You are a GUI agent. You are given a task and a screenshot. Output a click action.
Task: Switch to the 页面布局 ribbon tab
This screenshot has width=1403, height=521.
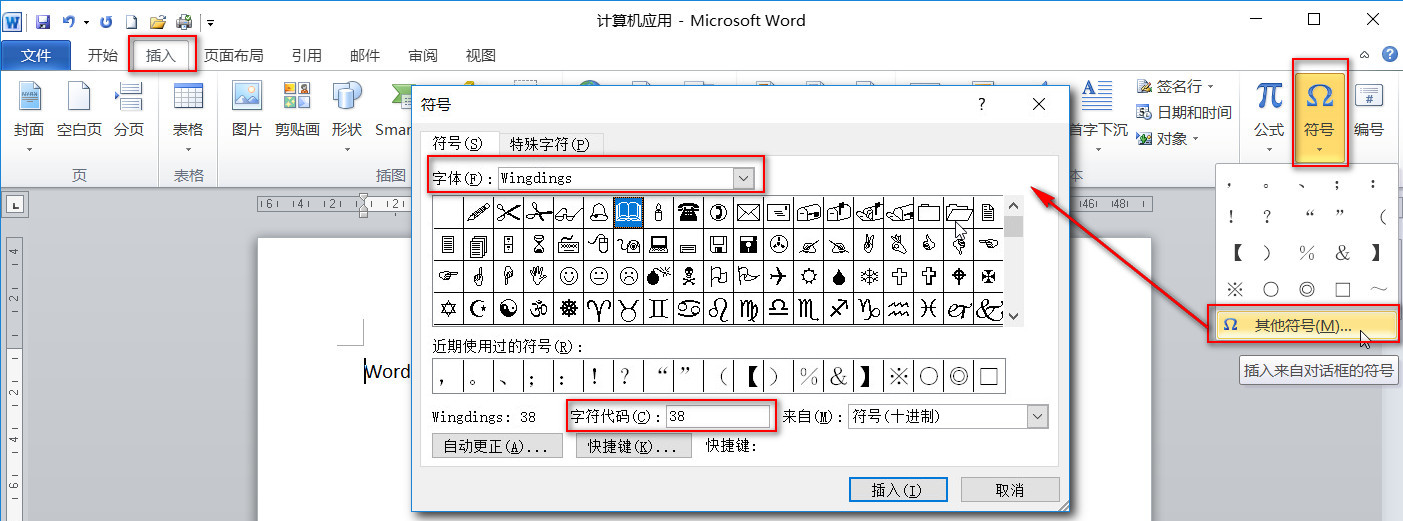[x=233, y=56]
